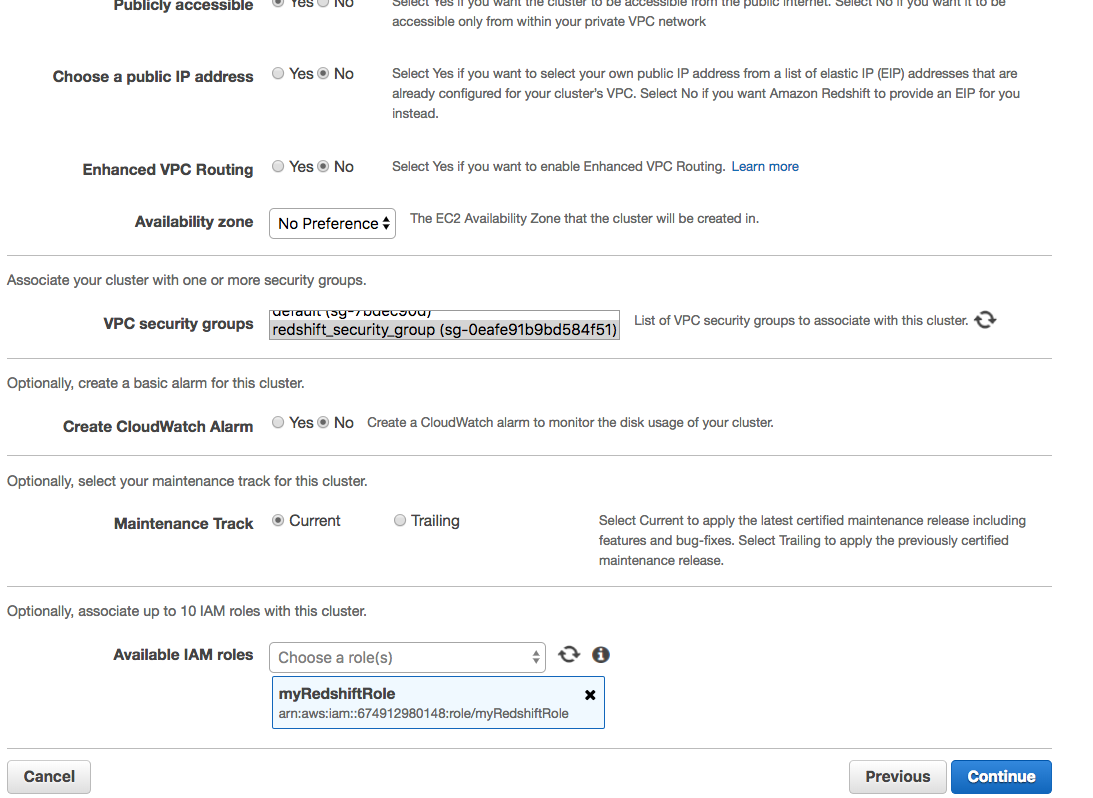Enable Enhanced VPC Routing with Yes
The width and height of the screenshot is (1093, 798).
[278, 167]
